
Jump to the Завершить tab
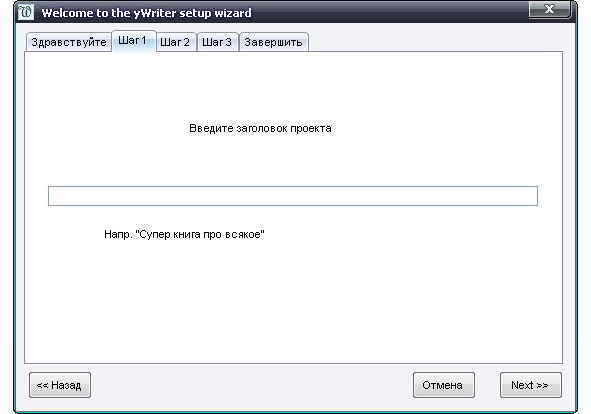tap(274, 42)
